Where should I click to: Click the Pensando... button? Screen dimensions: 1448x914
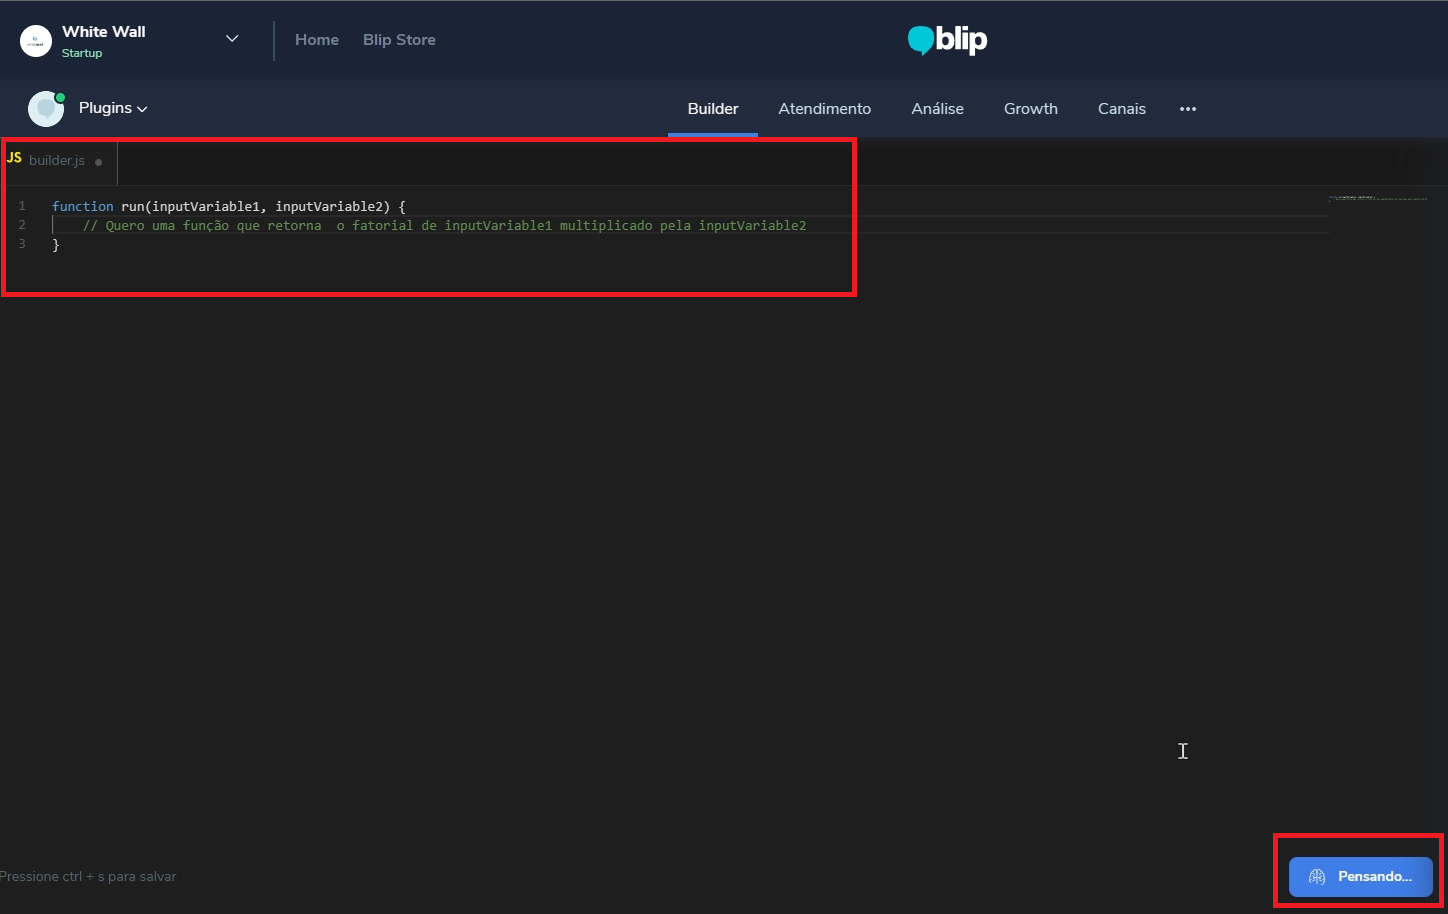1361,877
